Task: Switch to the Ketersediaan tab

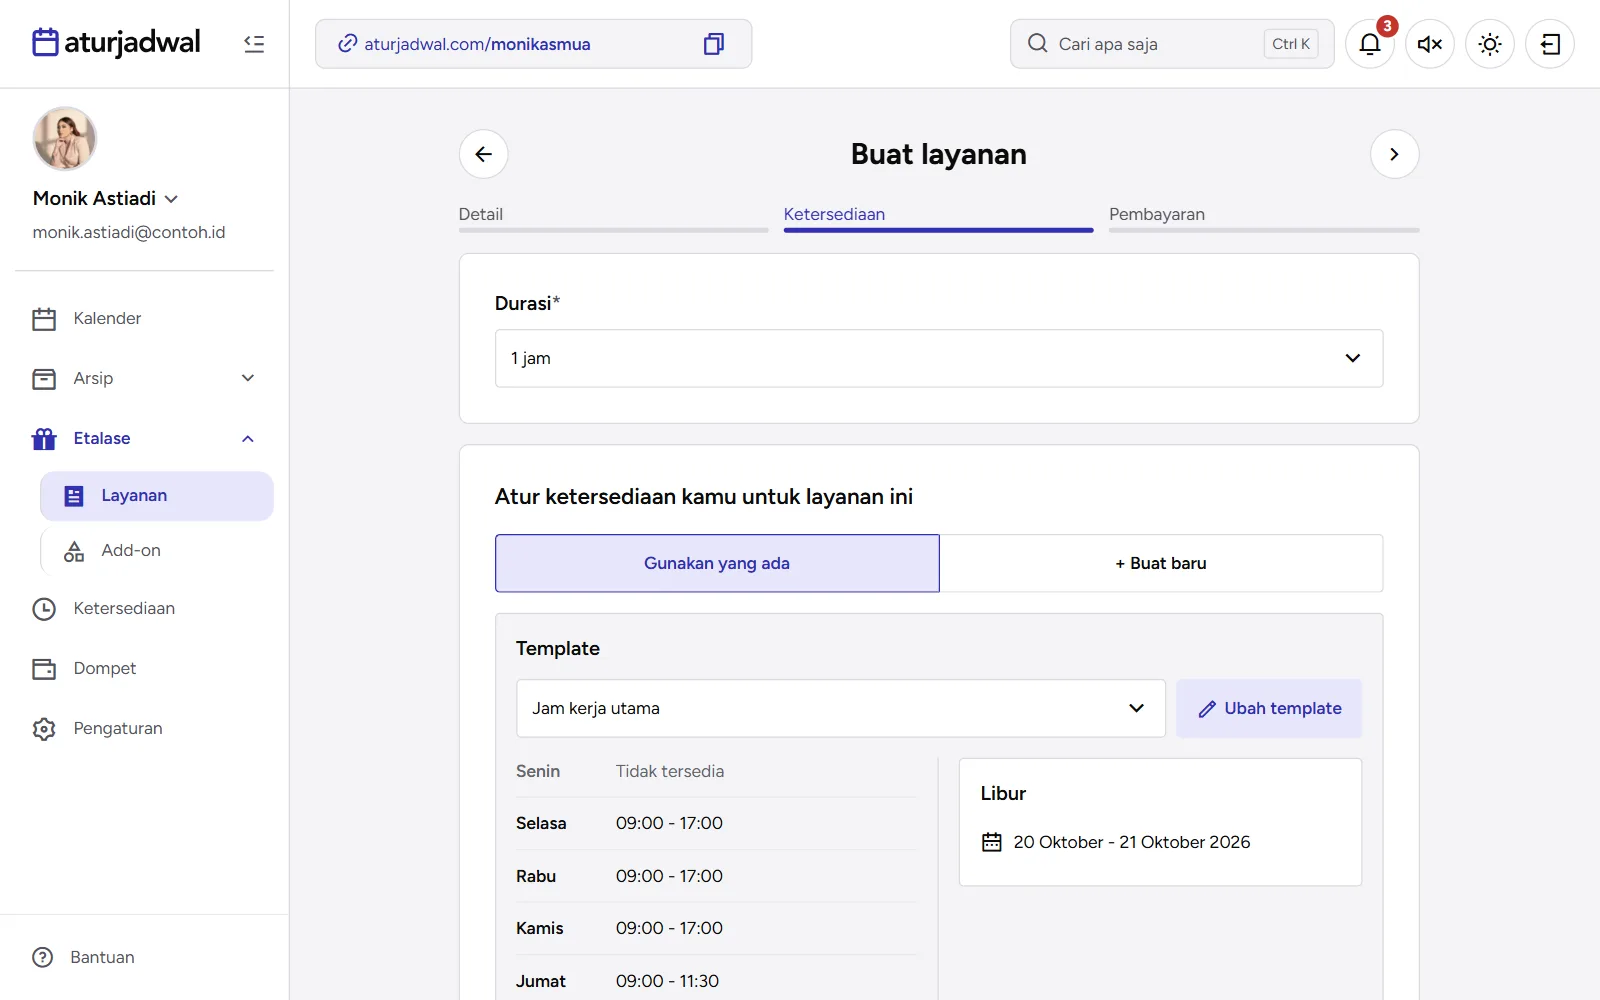Action: pyautogui.click(x=938, y=217)
